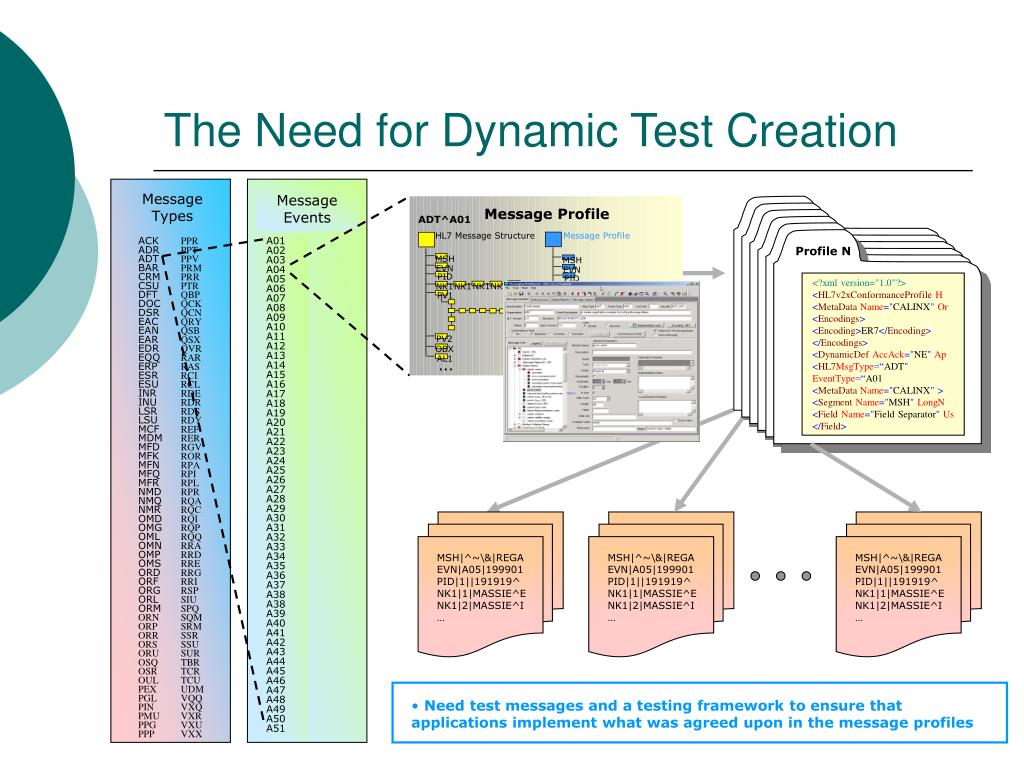
Task: Select the QRY message type
Action: tap(191, 321)
